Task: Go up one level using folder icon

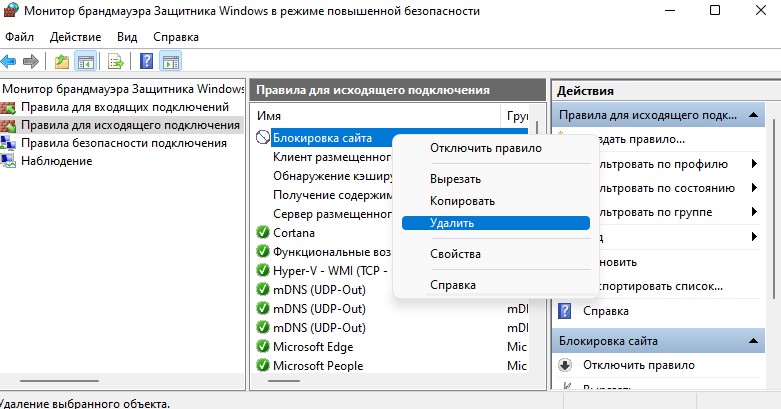Action: pos(62,62)
